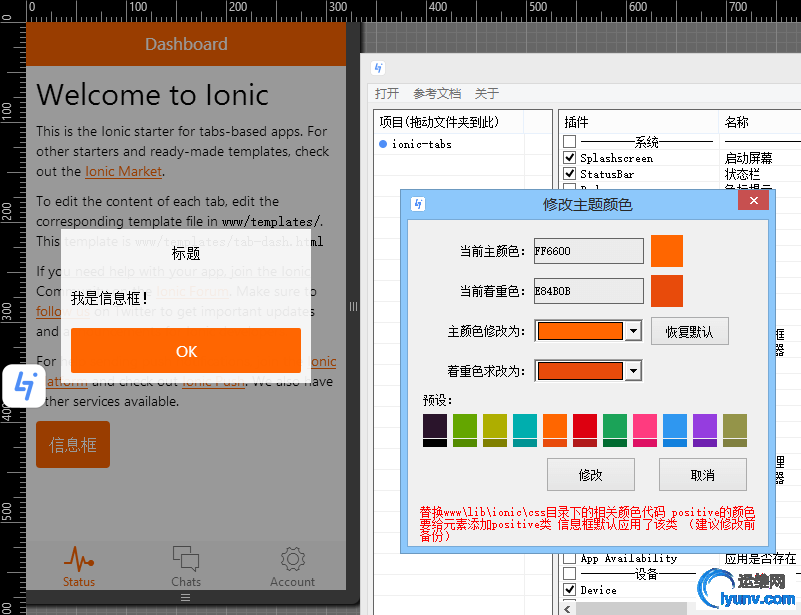Uncheck the Device plugin checkbox
Screen dimensions: 801x615
pos(569,589)
